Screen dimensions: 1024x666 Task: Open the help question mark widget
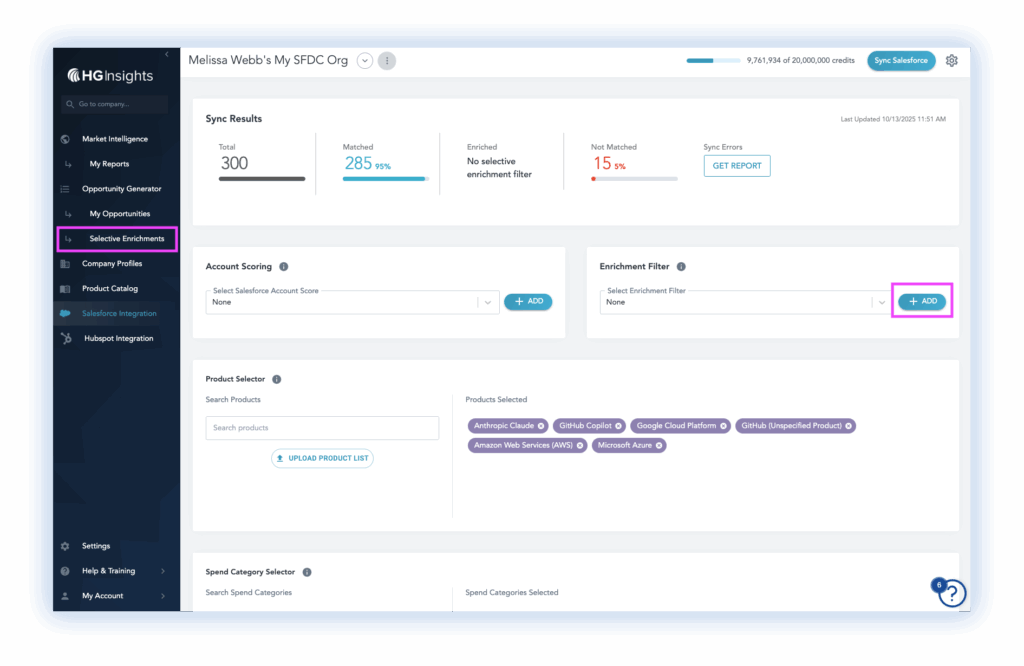point(952,593)
